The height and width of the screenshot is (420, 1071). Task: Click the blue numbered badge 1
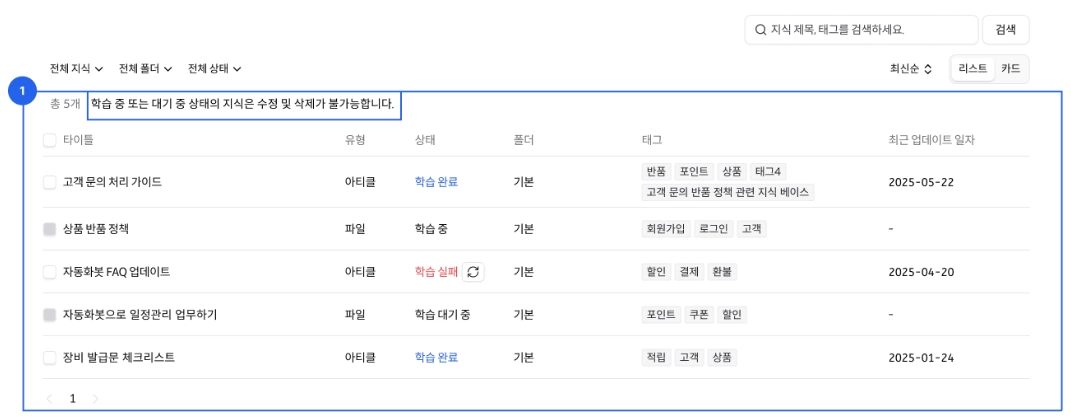[x=23, y=91]
